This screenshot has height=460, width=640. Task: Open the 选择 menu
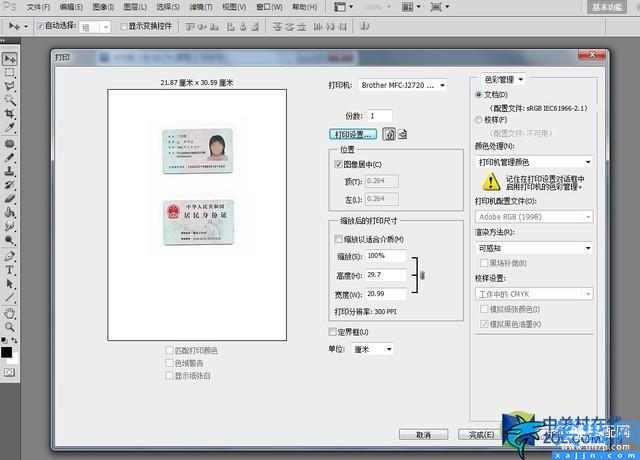(168, 7)
